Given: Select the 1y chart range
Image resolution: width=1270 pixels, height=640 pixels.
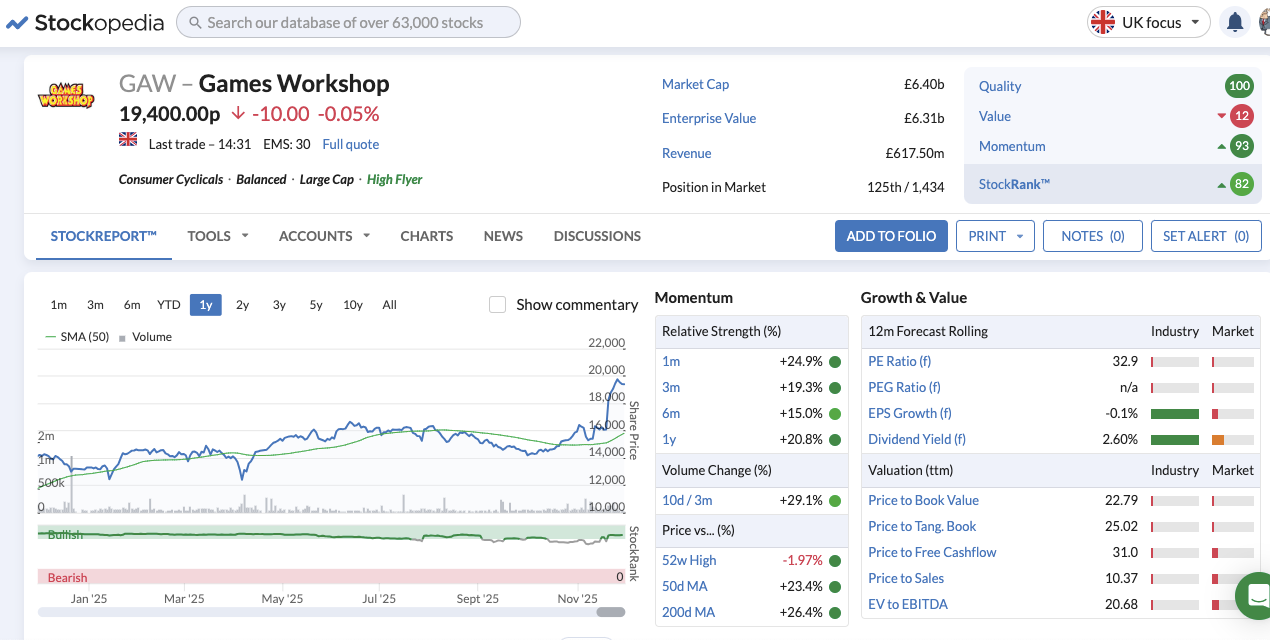Looking at the screenshot, I should tap(206, 305).
